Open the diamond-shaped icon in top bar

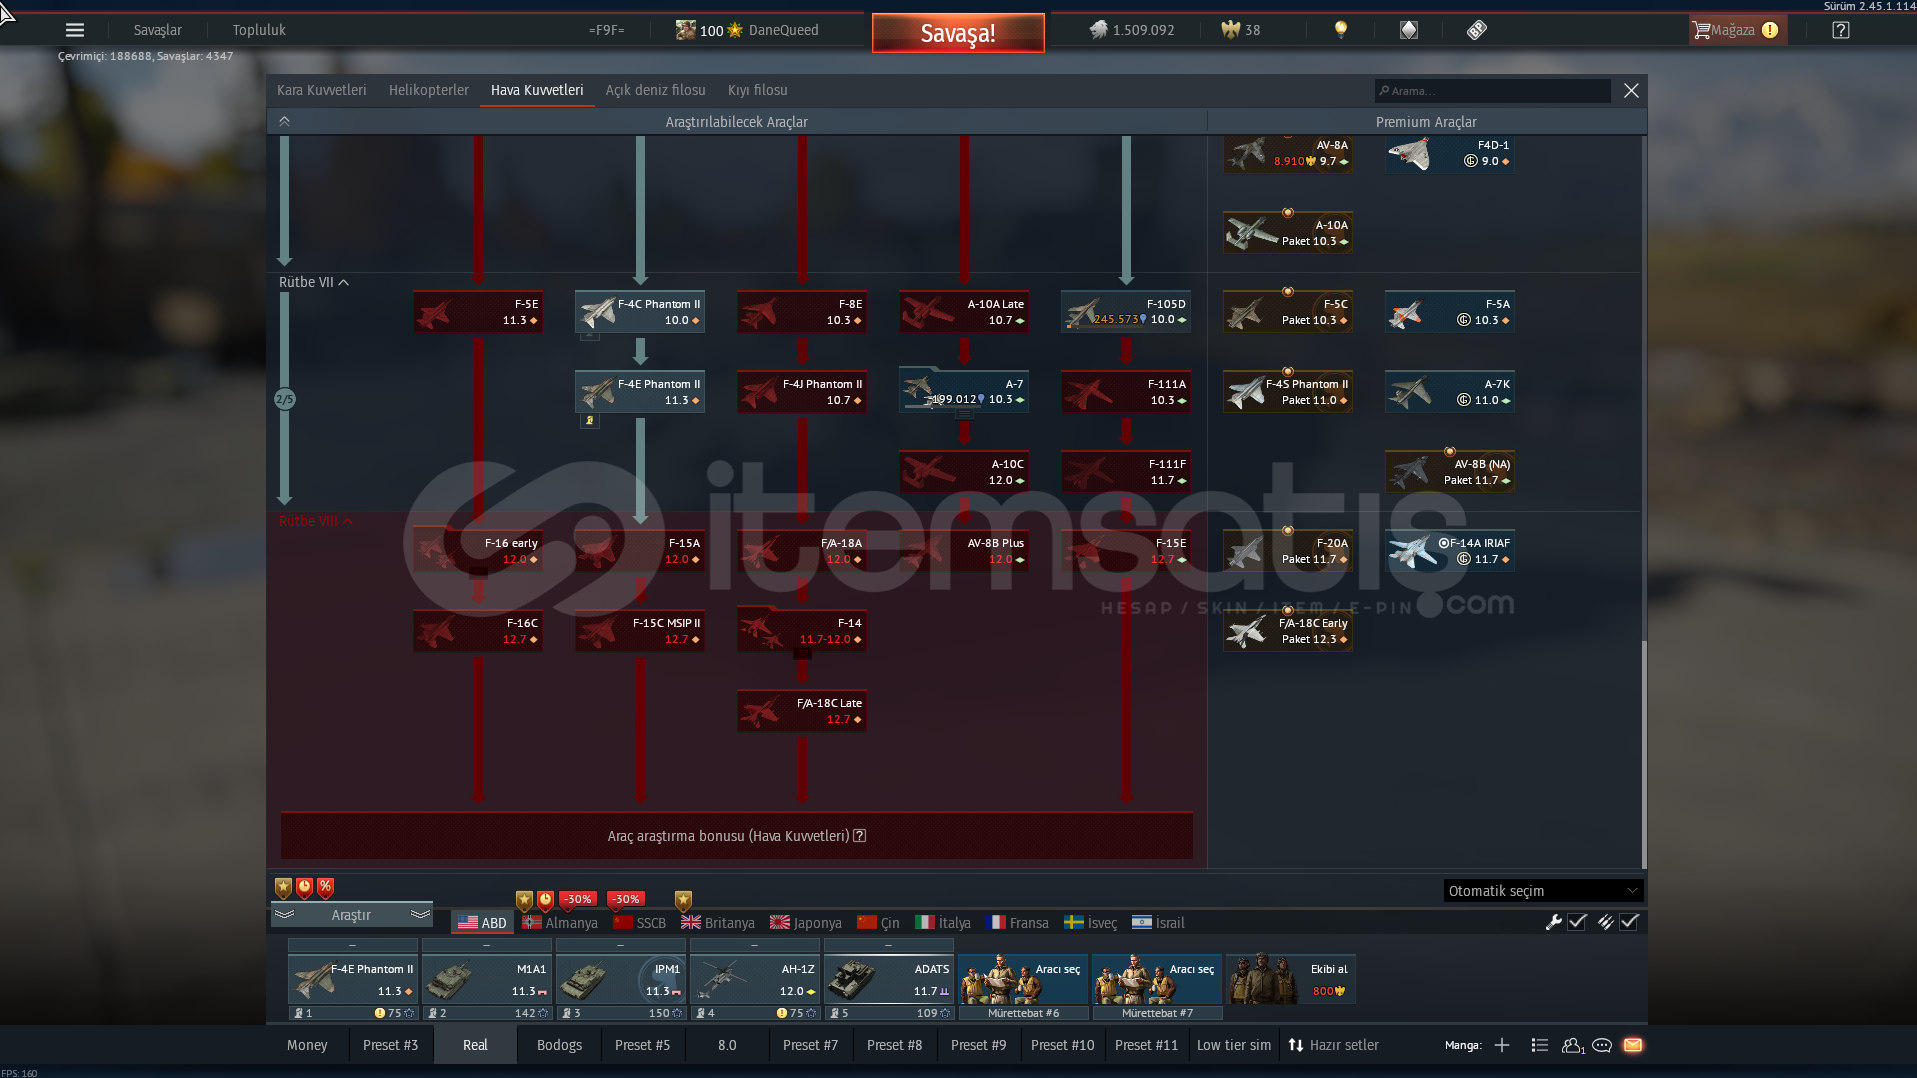pos(1409,30)
